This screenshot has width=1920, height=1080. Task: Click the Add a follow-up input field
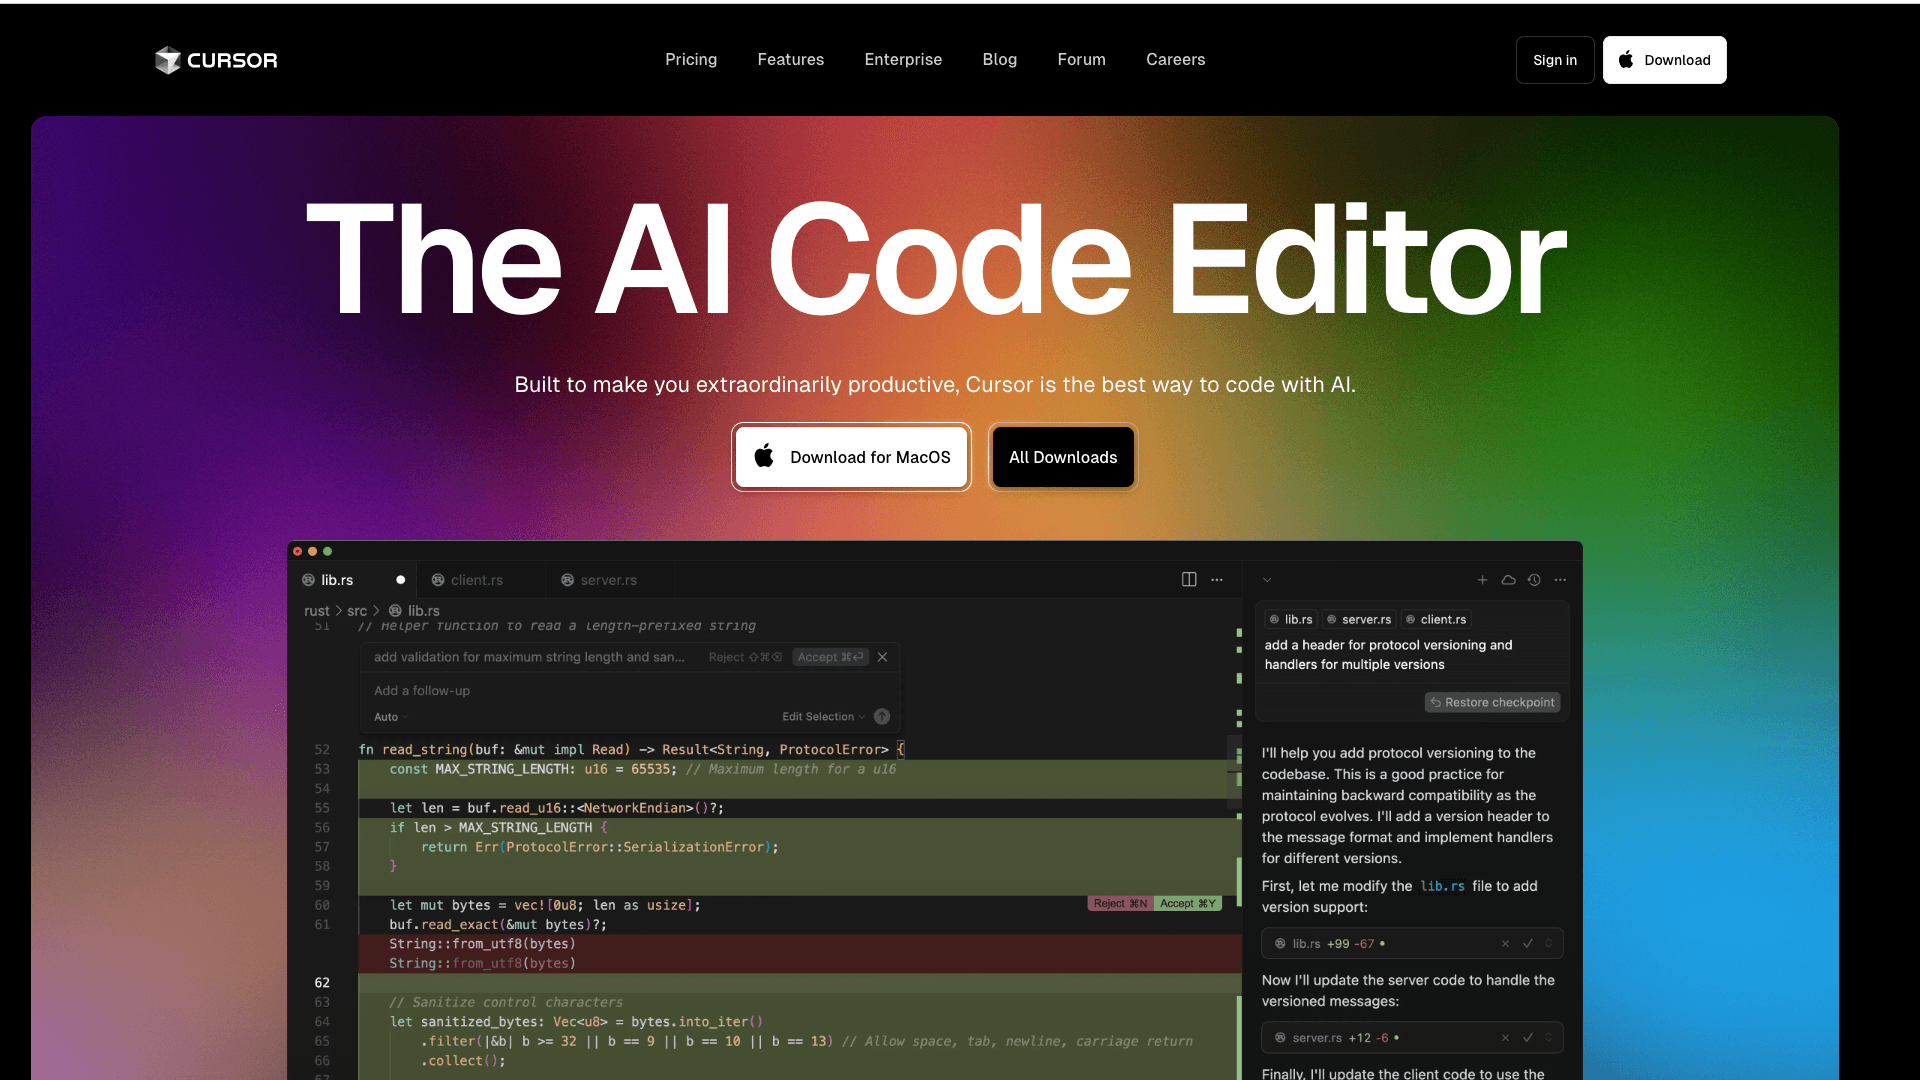630,691
